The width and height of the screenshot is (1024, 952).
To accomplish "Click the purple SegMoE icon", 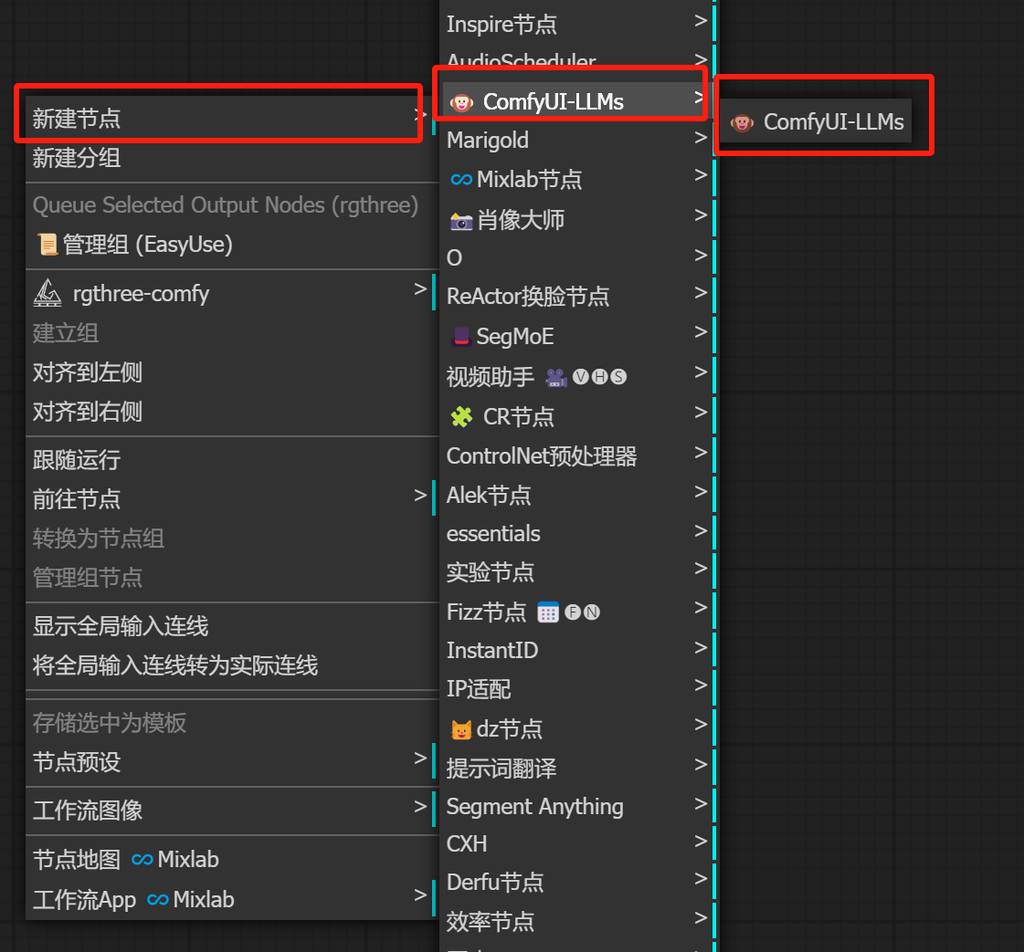I will click(461, 337).
